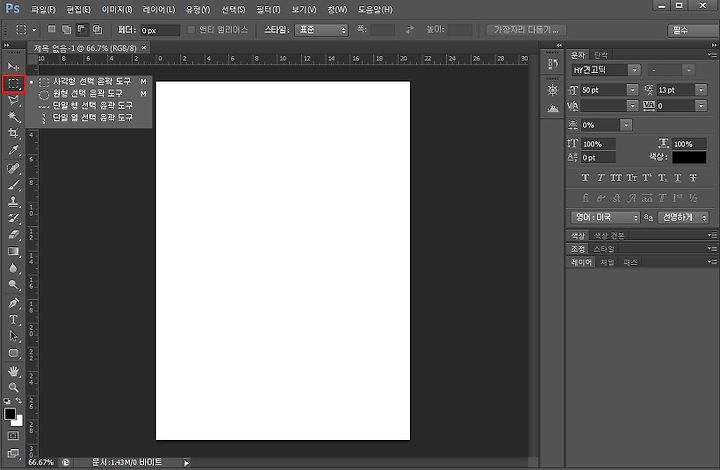Viewport: 720px width, 470px height.
Task: Open the HY견고딕 font family dropdown
Action: coord(634,70)
